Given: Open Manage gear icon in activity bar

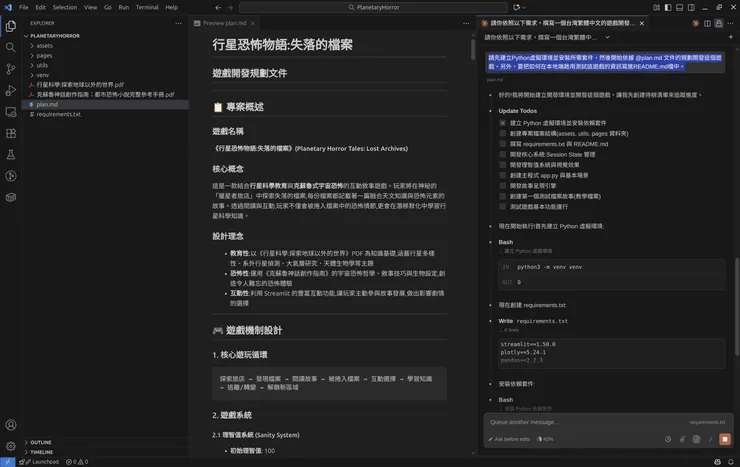Looking at the screenshot, I should tap(10, 446).
